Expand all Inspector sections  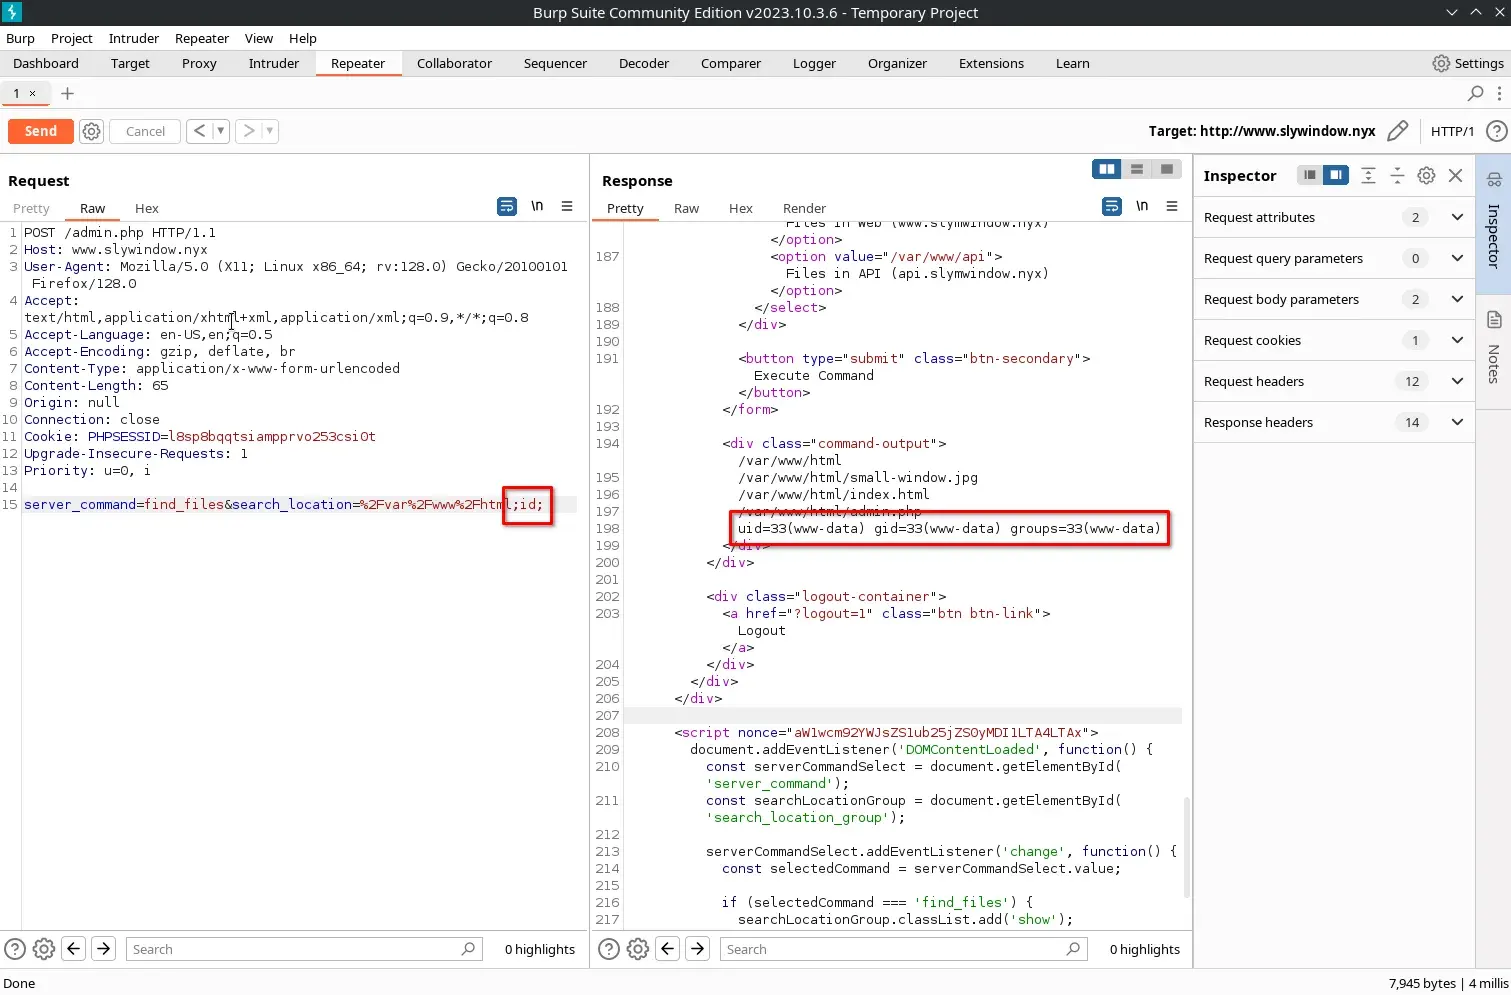point(1368,175)
